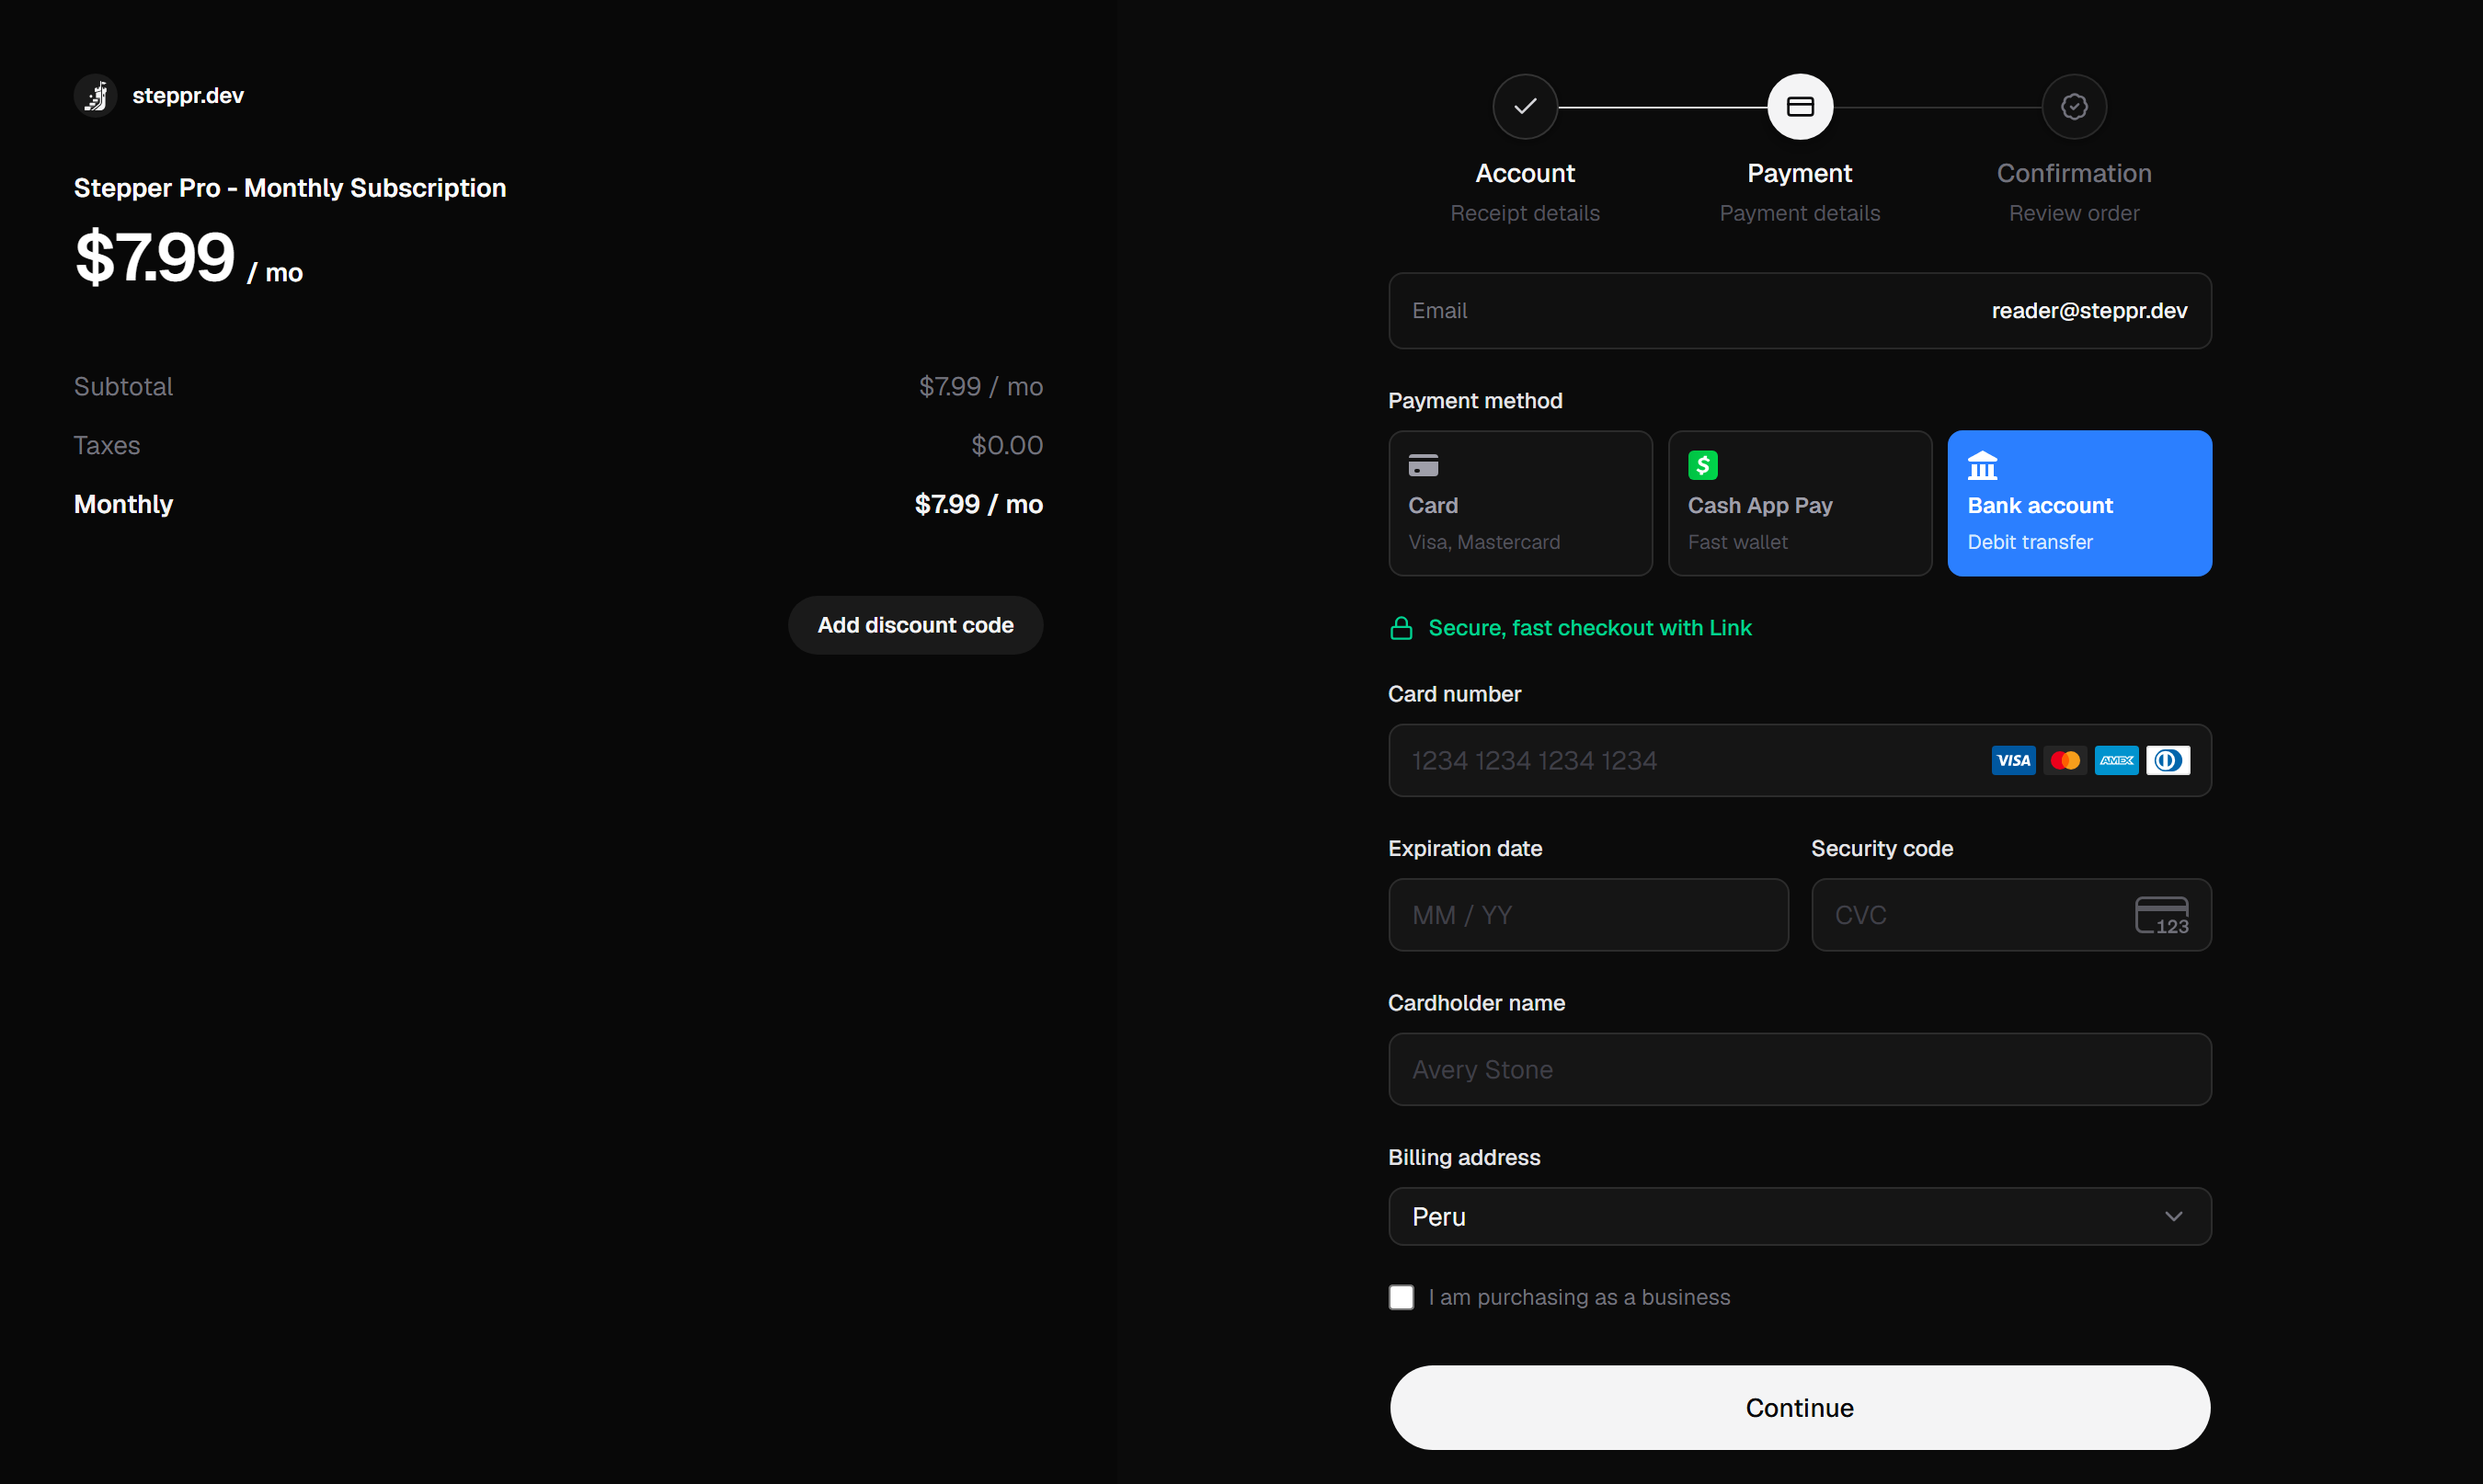Click the Payment step card icon
The width and height of the screenshot is (2483, 1484).
coord(1800,106)
